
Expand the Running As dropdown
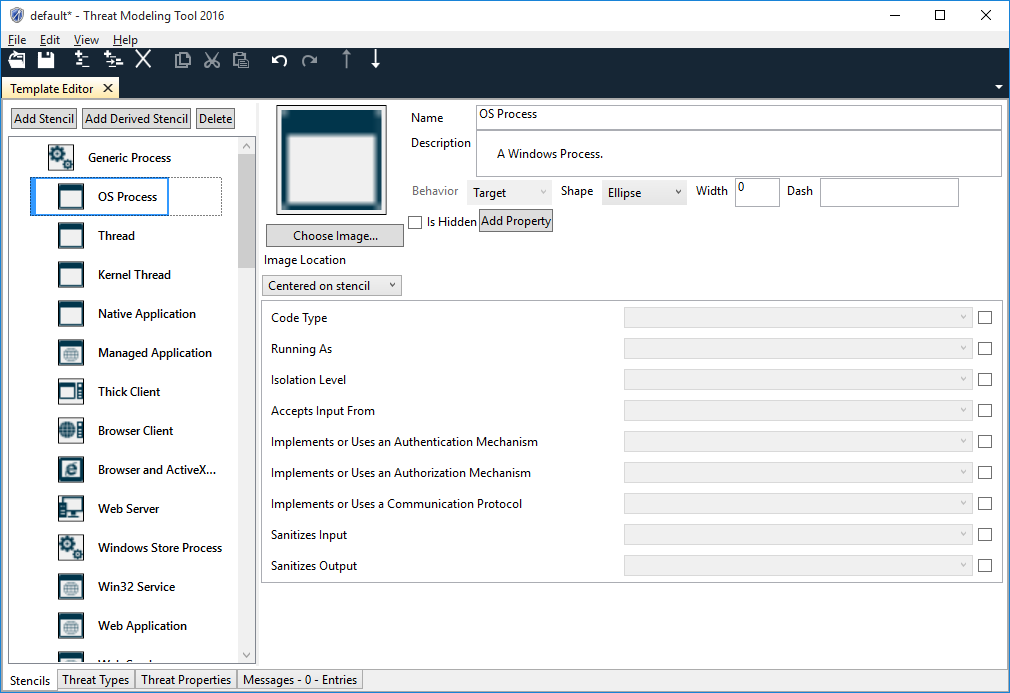point(797,349)
